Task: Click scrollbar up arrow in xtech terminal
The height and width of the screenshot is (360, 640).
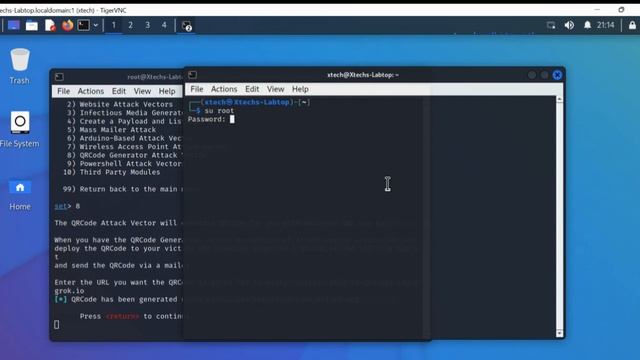Action: click(560, 100)
